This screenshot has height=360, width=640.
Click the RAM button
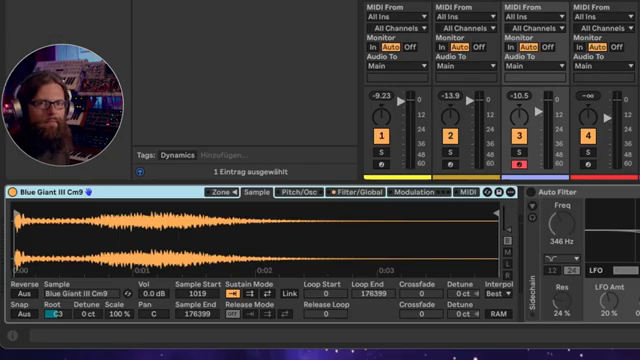pos(498,314)
